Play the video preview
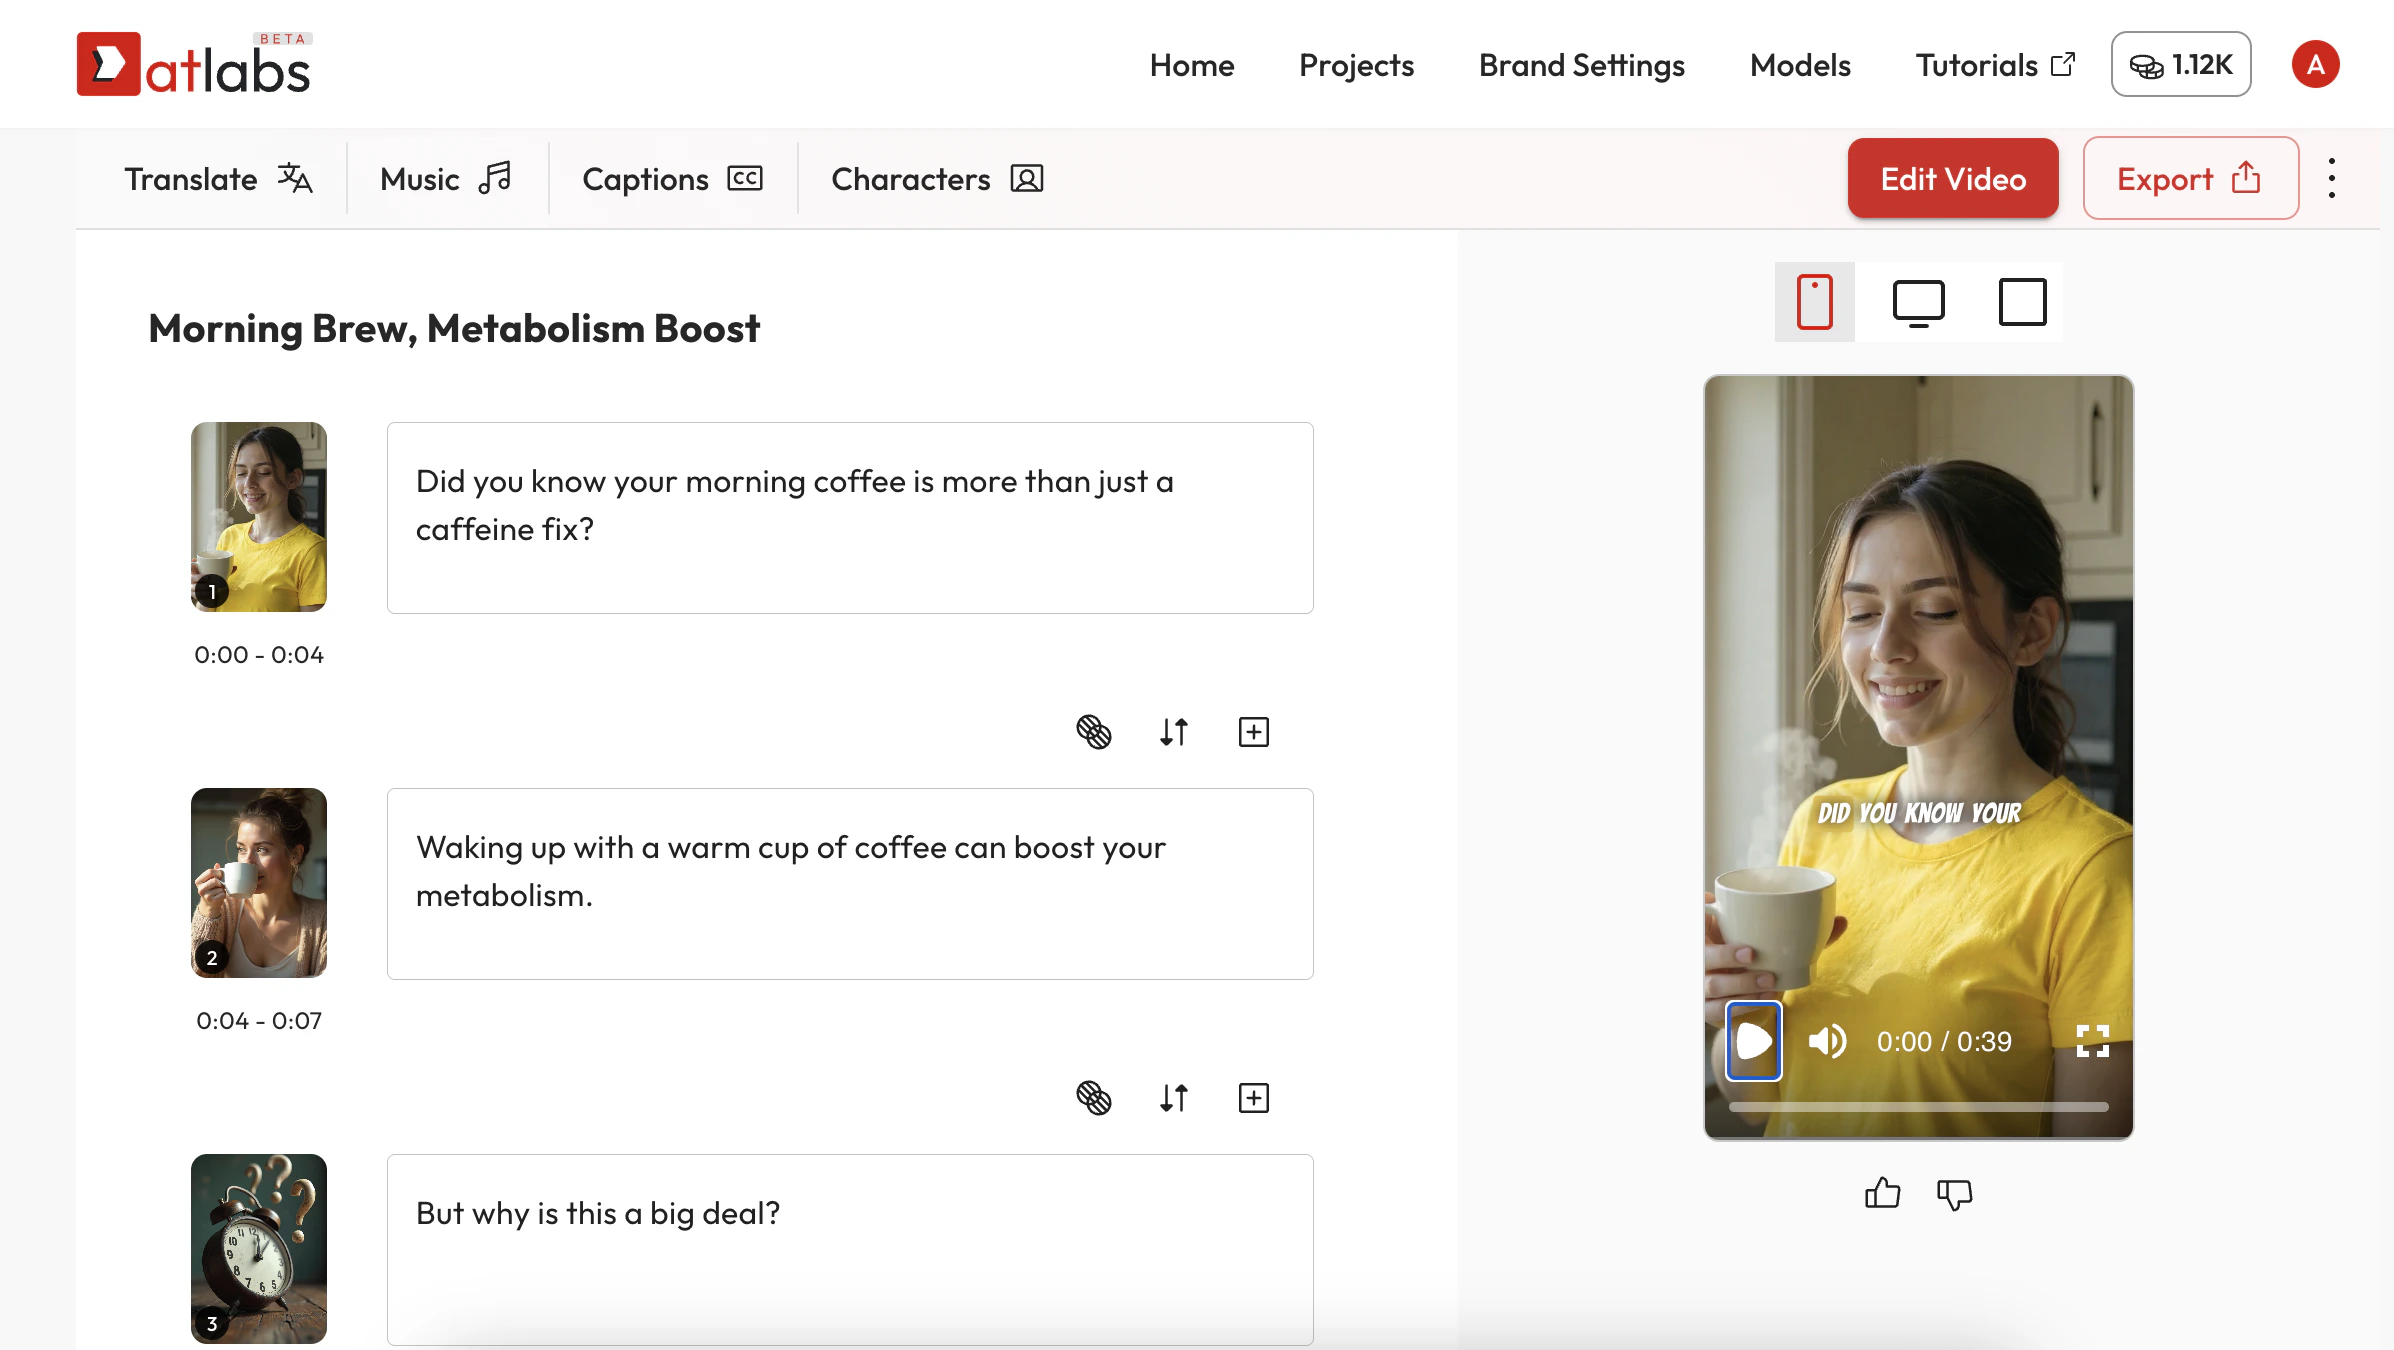Viewport: 2394px width, 1350px height. click(x=1753, y=1041)
